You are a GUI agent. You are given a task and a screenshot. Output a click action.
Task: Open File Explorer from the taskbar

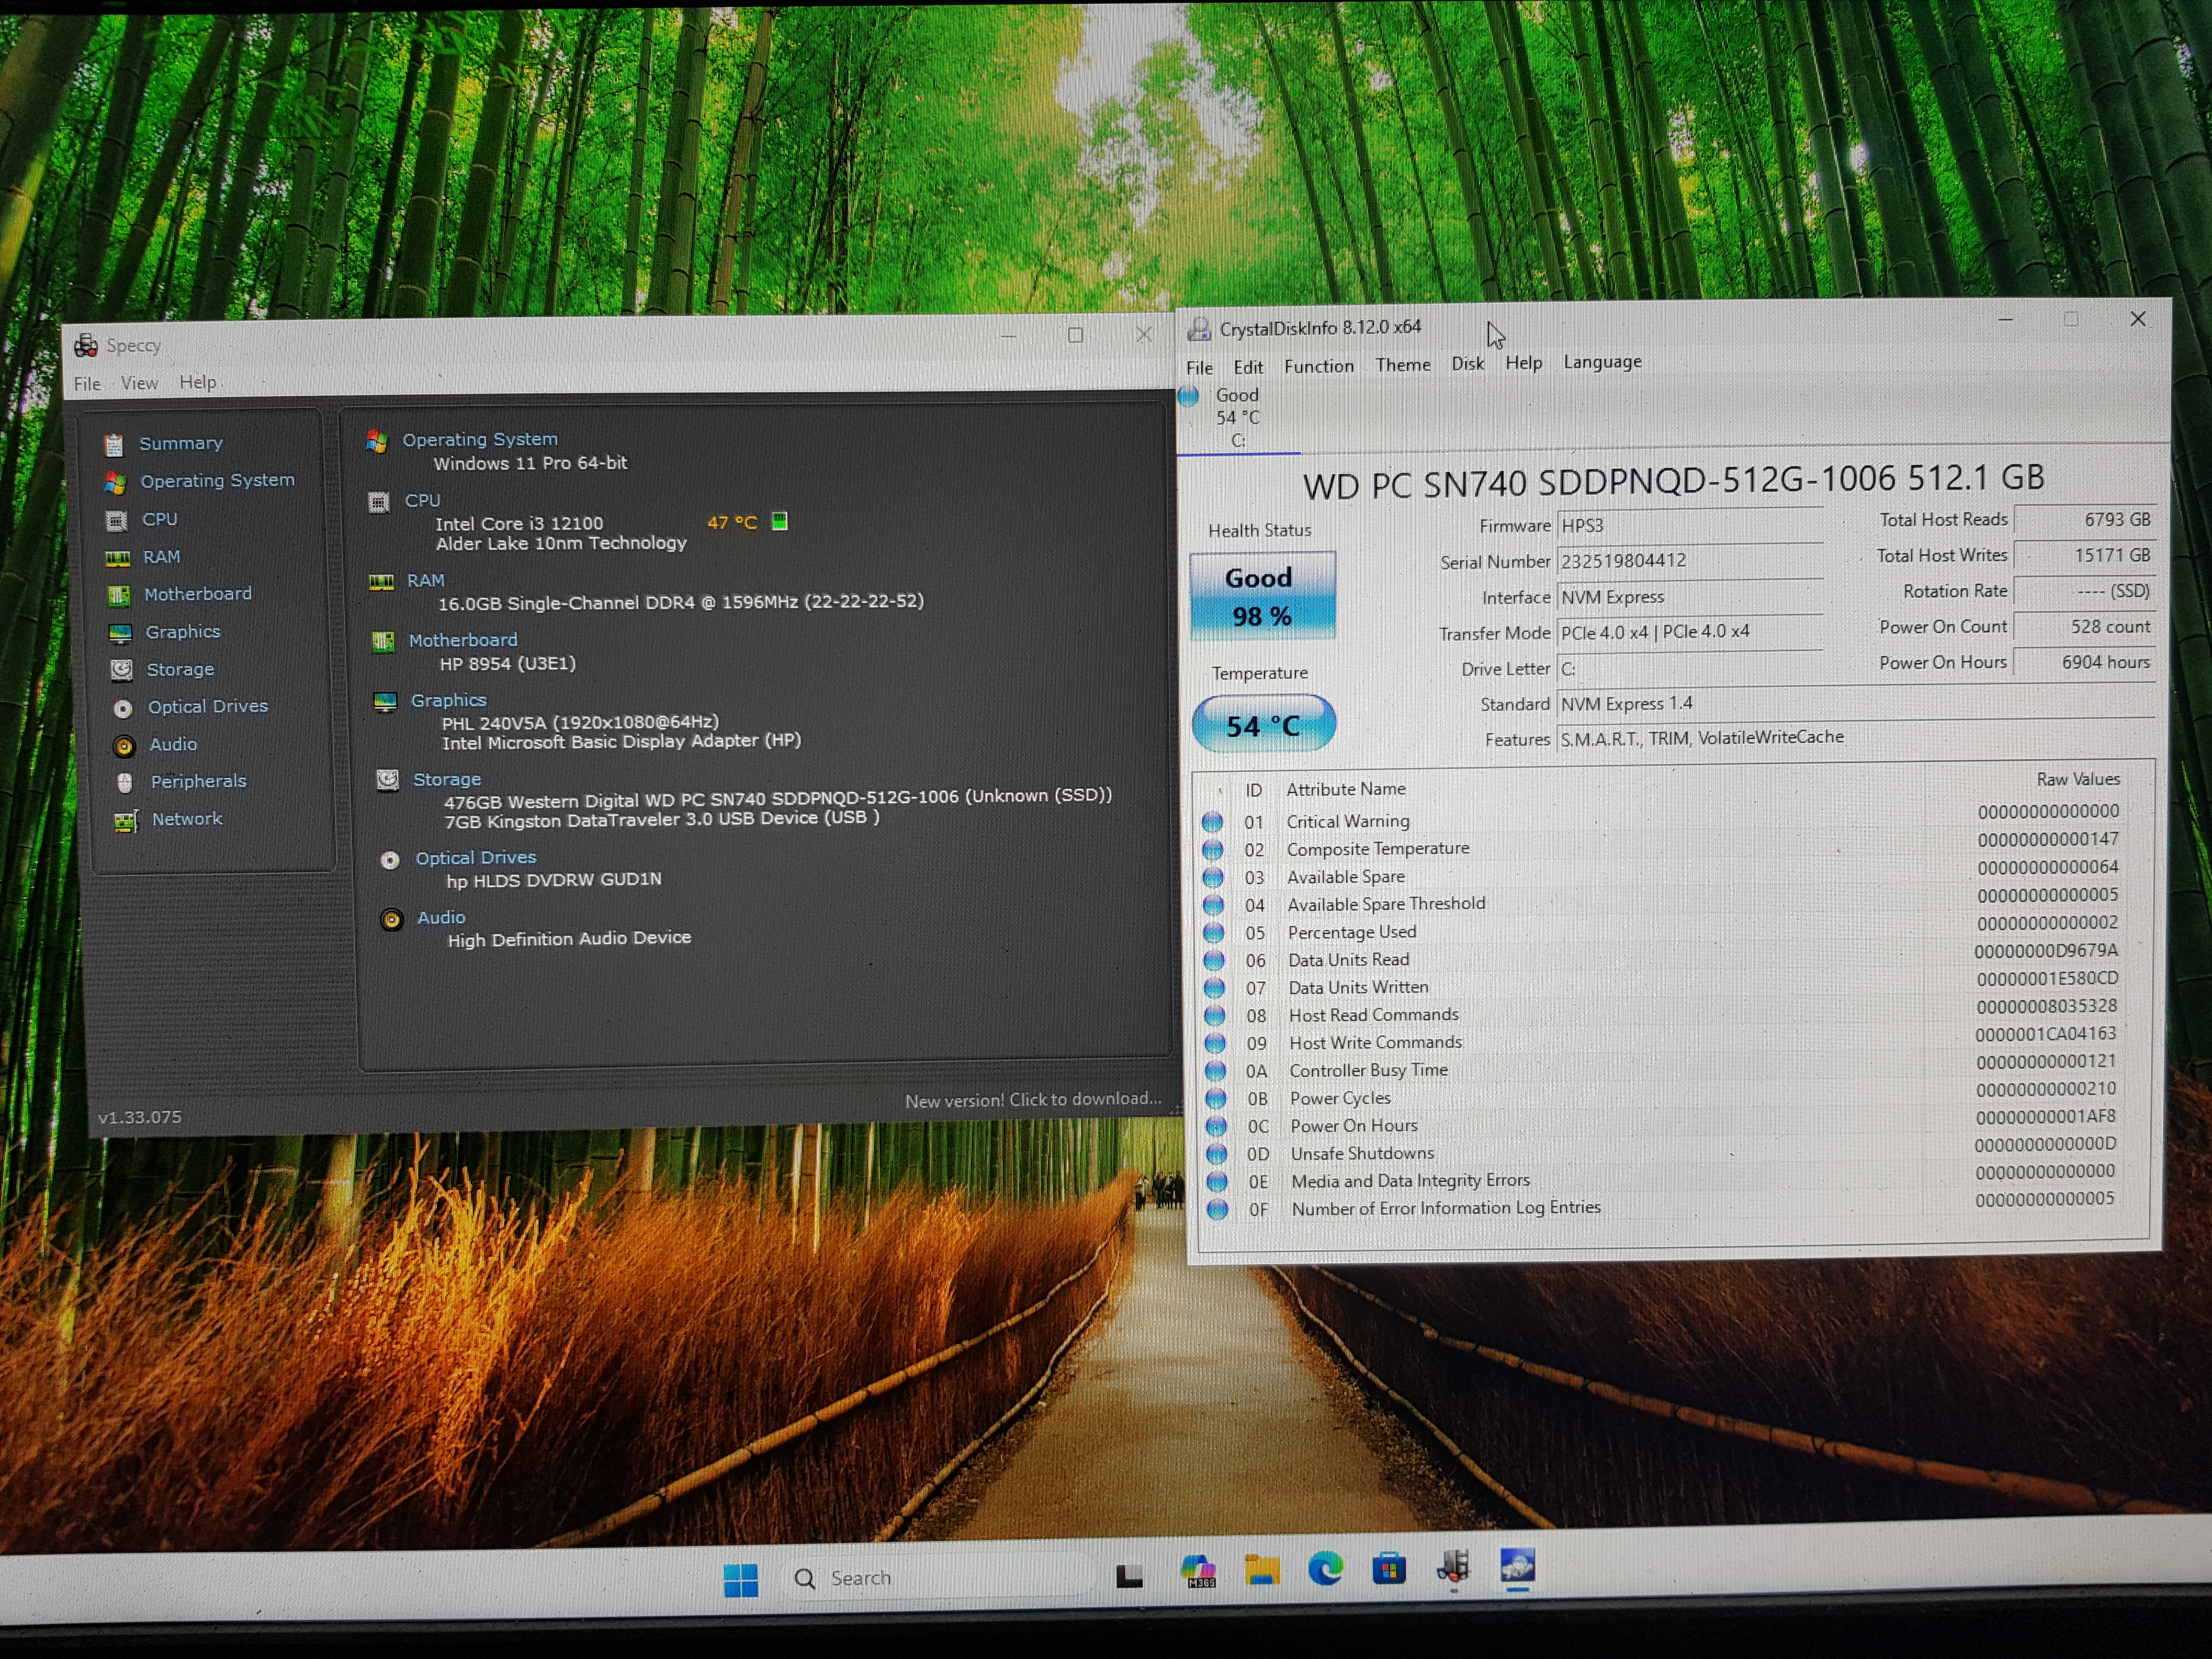pyautogui.click(x=1262, y=1571)
